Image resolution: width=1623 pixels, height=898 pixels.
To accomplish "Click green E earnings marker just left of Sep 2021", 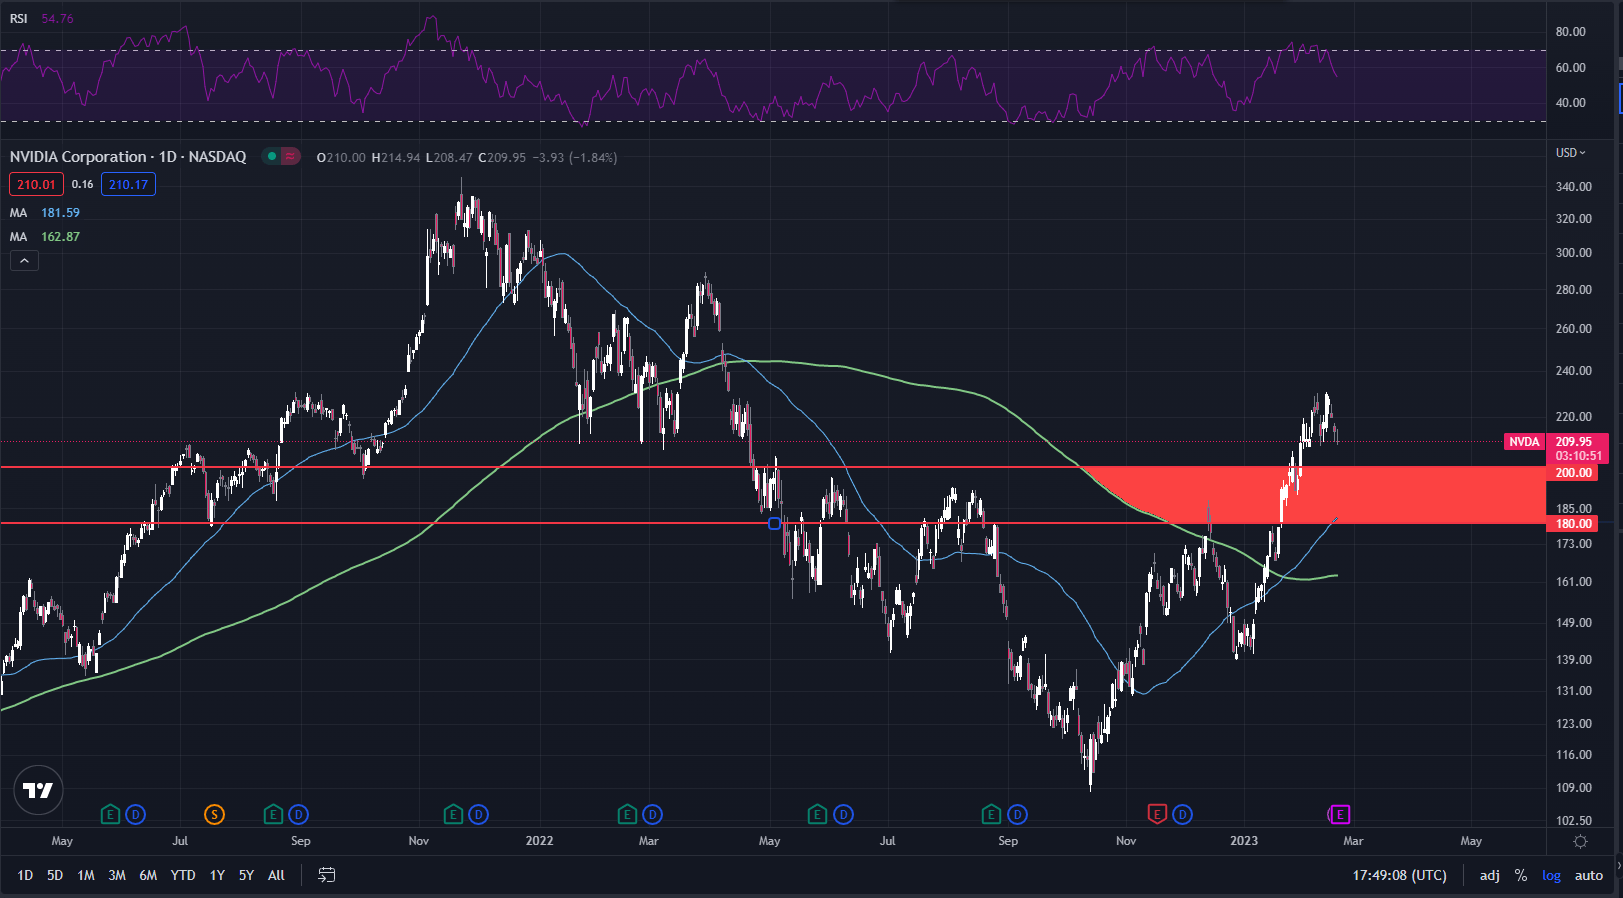I will pyautogui.click(x=273, y=815).
